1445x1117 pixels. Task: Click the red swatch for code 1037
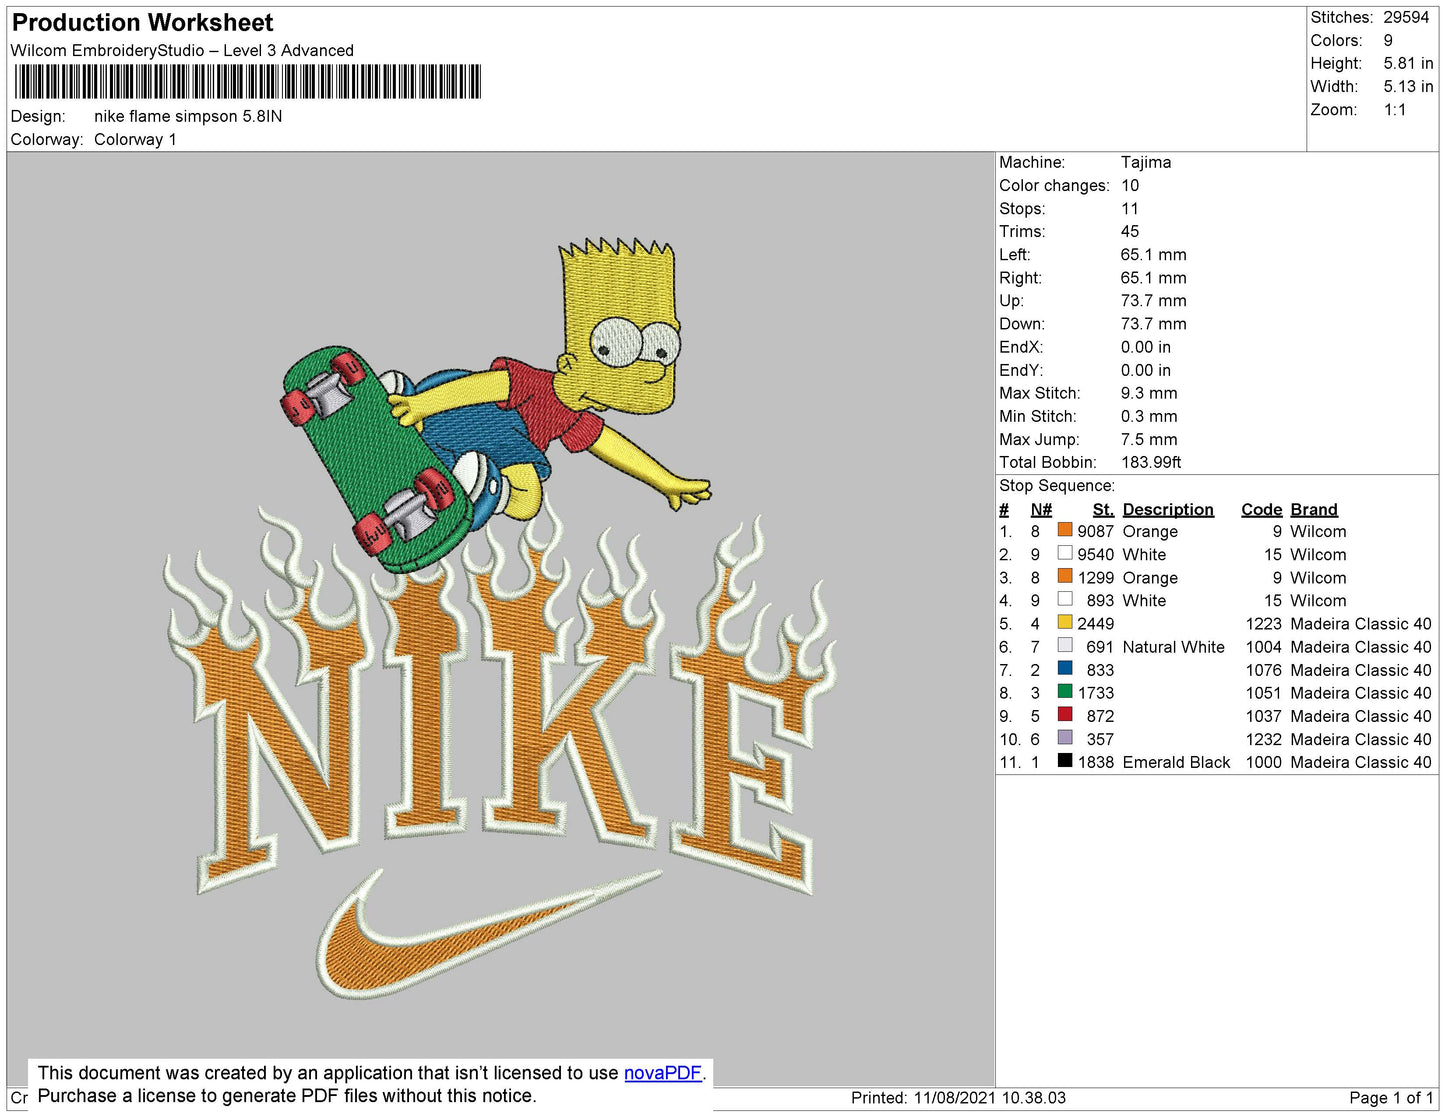(x=1065, y=715)
